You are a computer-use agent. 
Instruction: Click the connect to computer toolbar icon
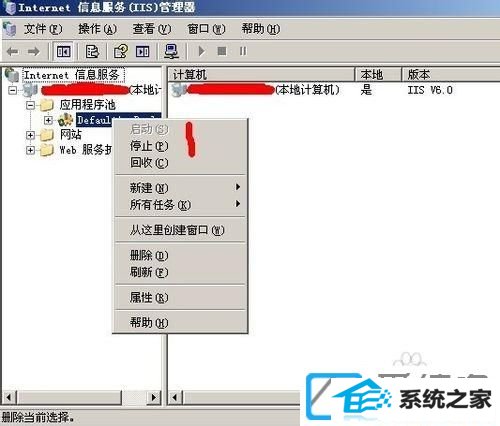[x=171, y=52]
